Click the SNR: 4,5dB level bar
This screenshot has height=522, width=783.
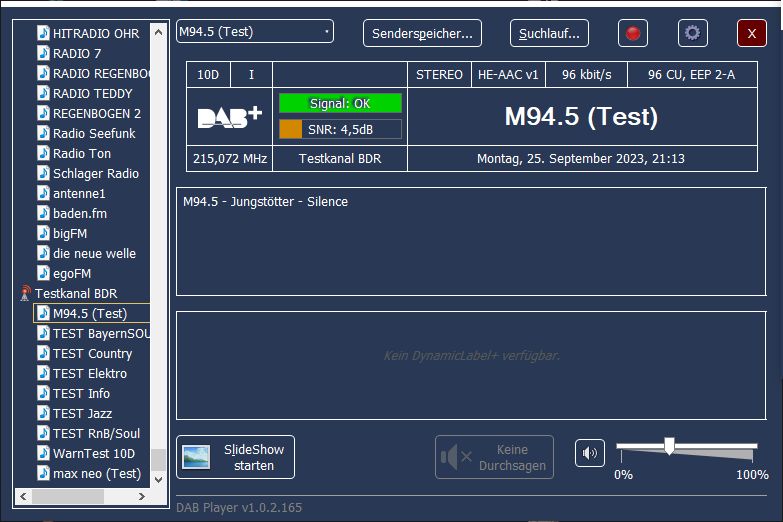(340, 129)
